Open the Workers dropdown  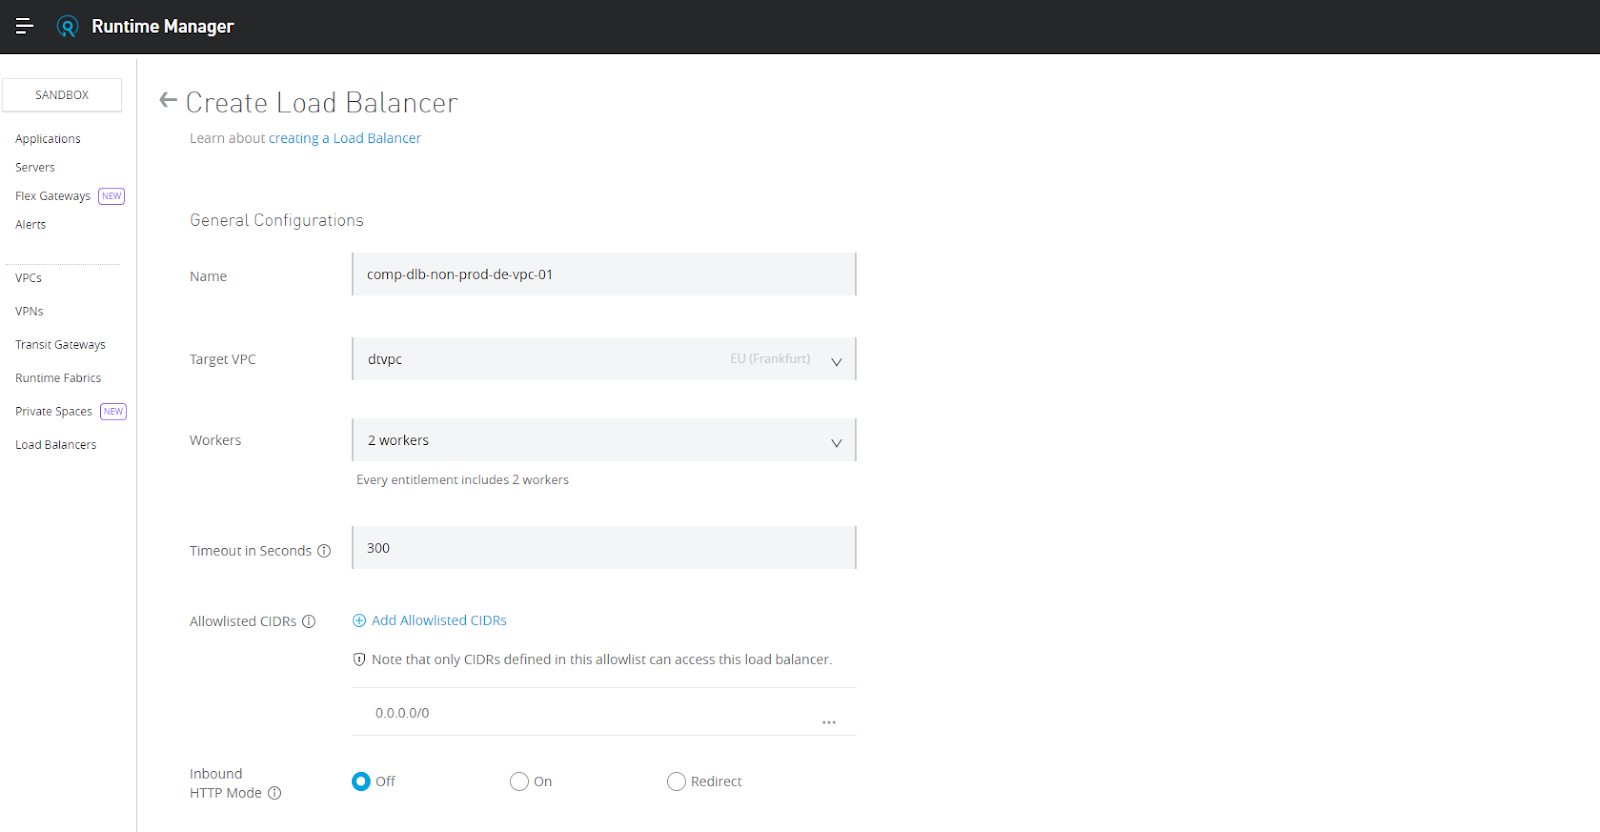coord(604,440)
